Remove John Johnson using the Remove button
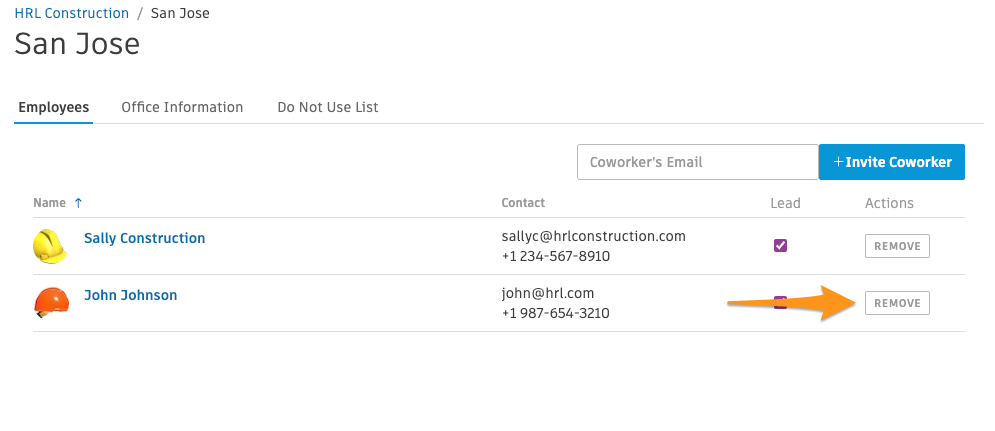 [897, 303]
